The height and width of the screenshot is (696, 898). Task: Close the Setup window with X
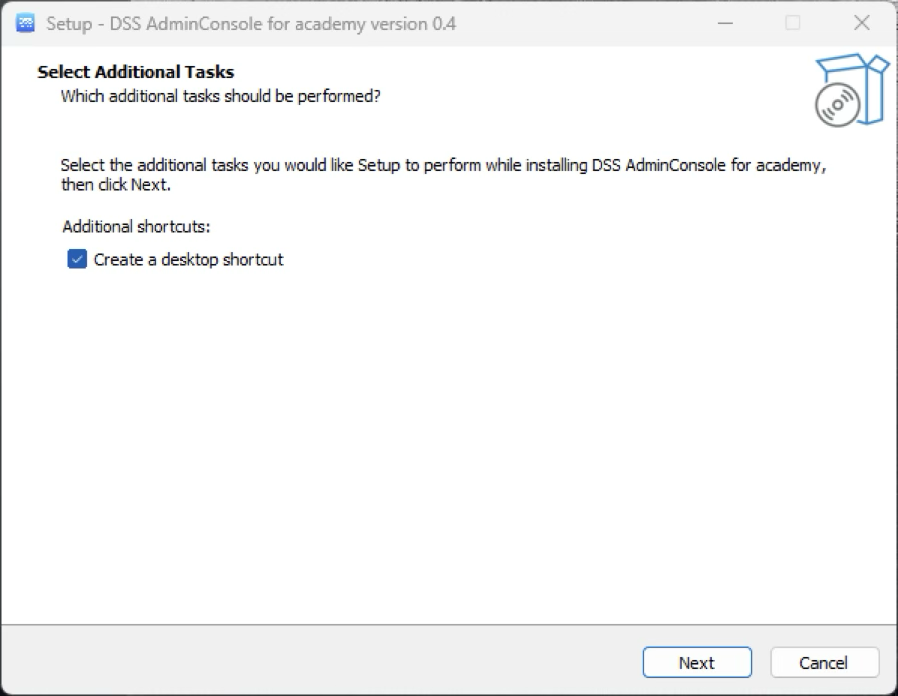point(860,23)
